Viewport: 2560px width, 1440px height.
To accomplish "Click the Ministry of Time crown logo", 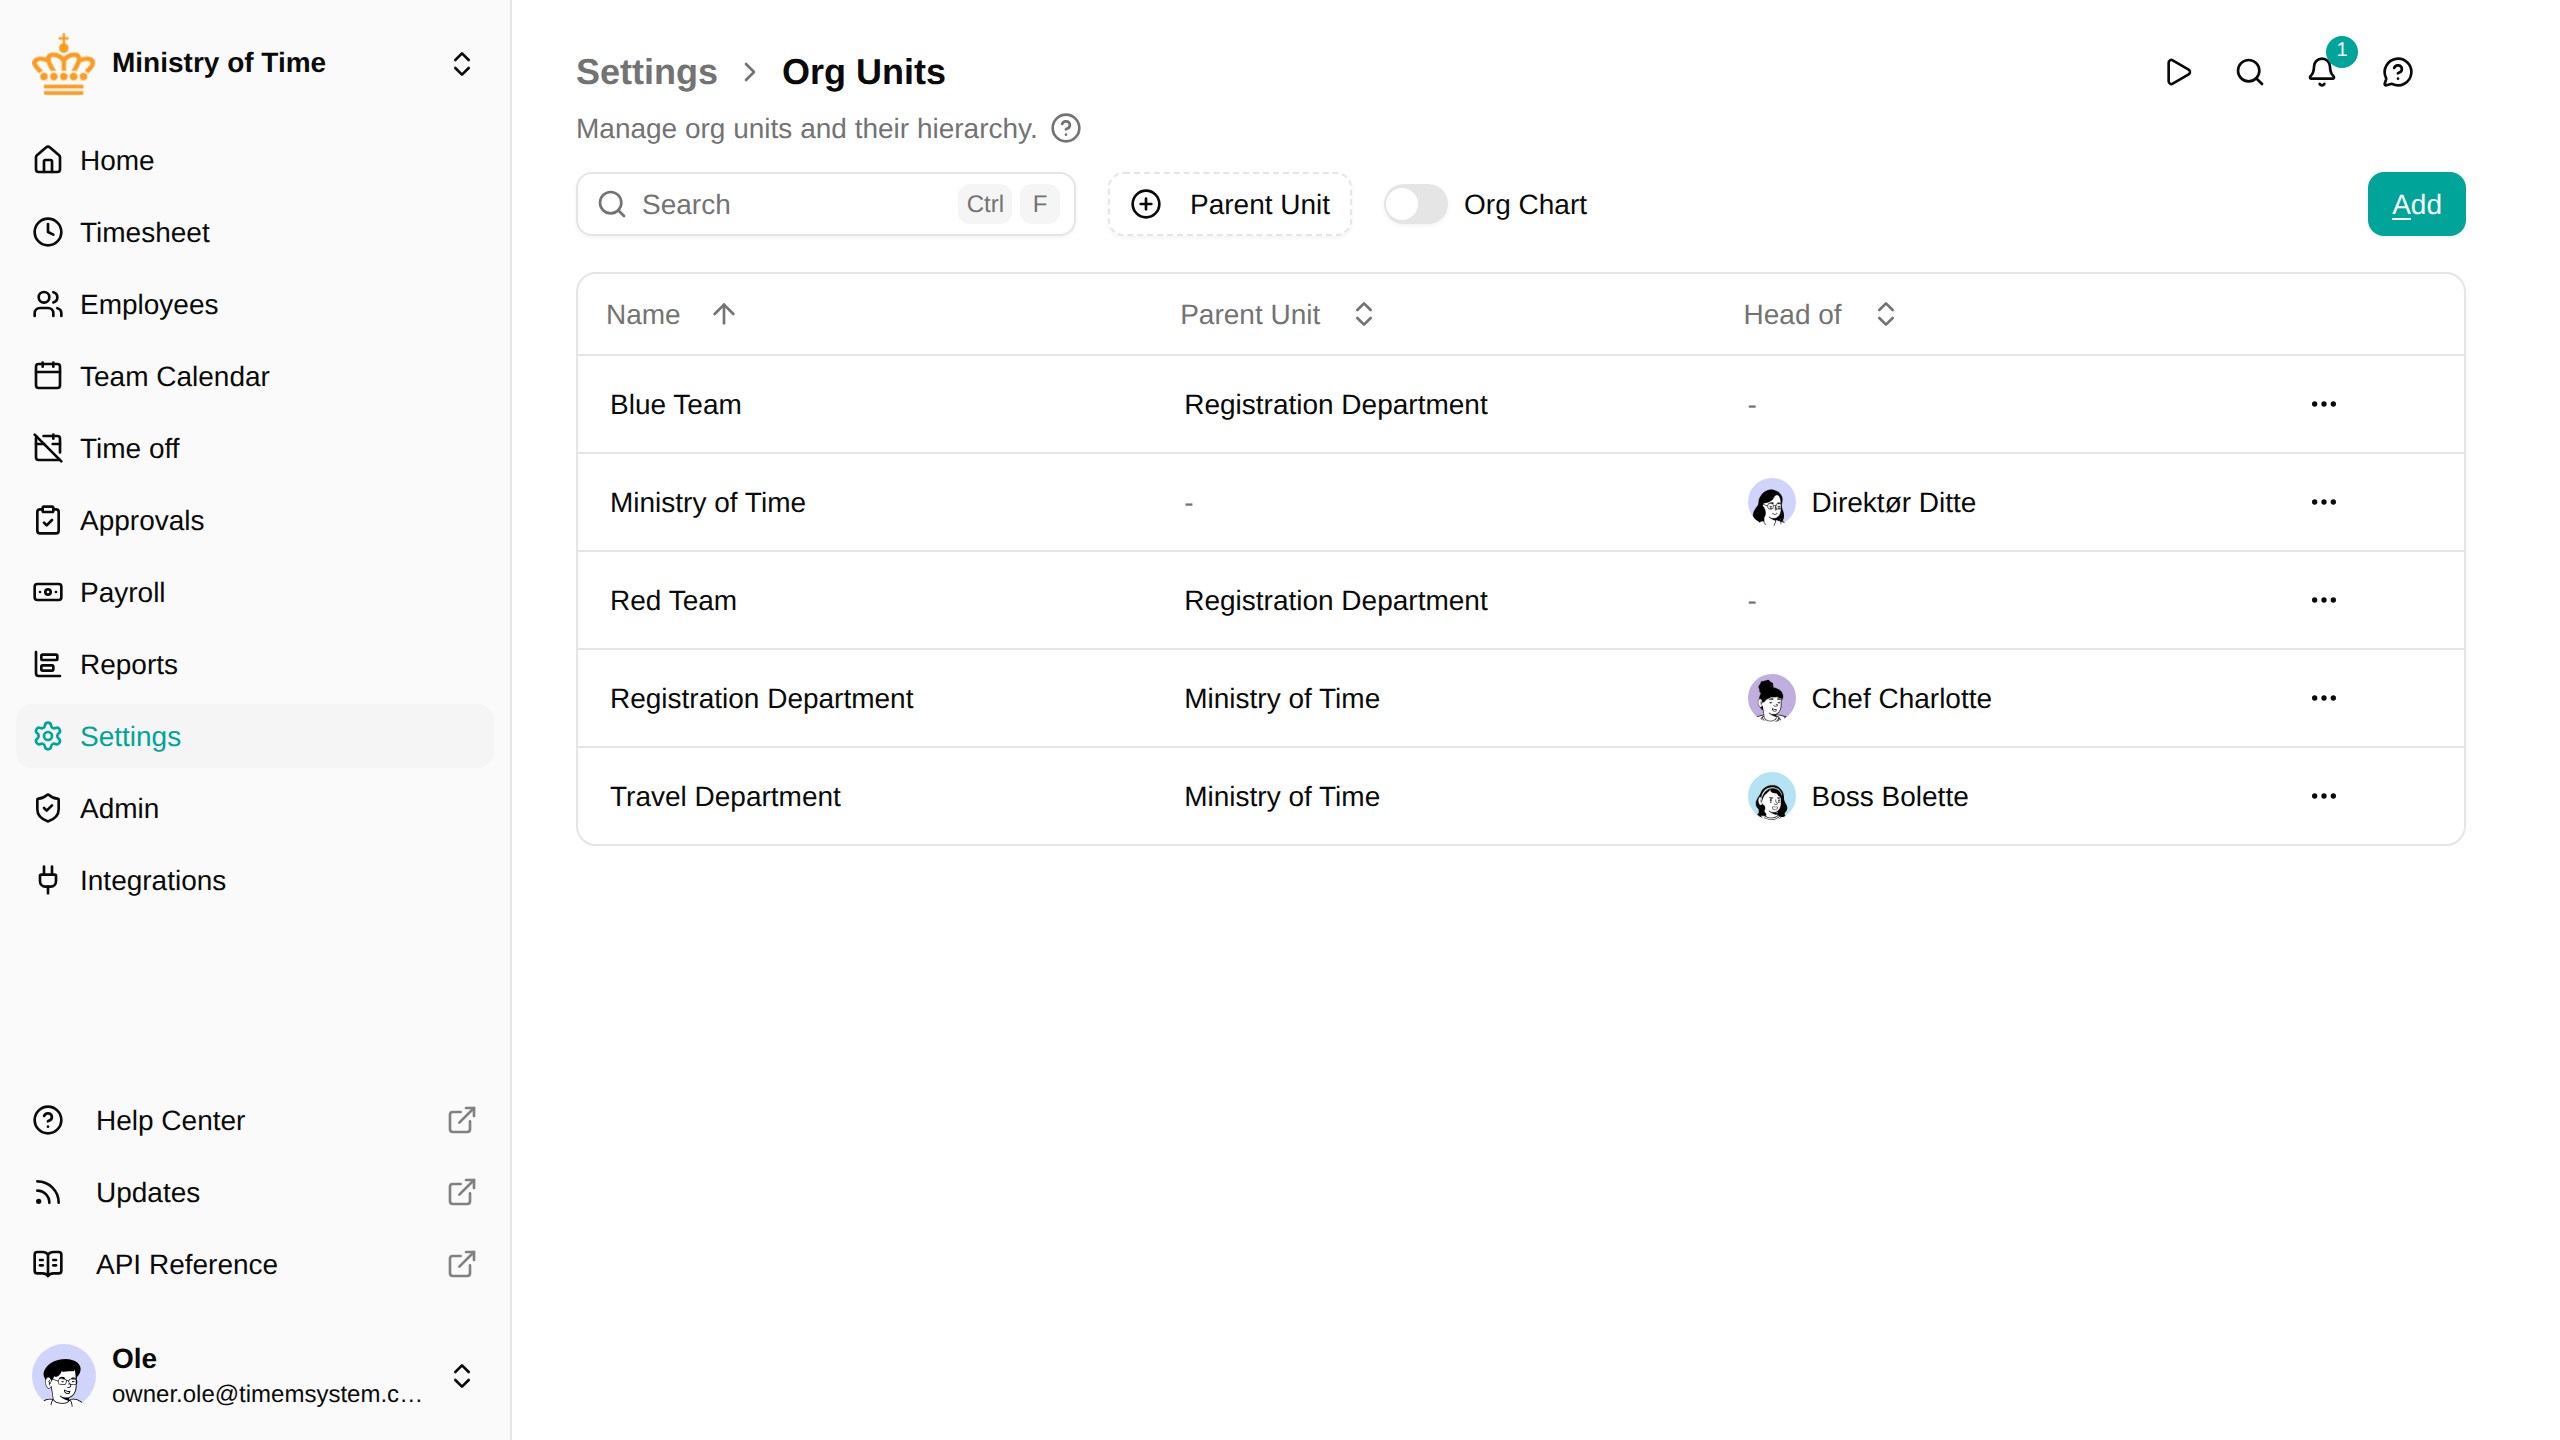I will 63,64.
